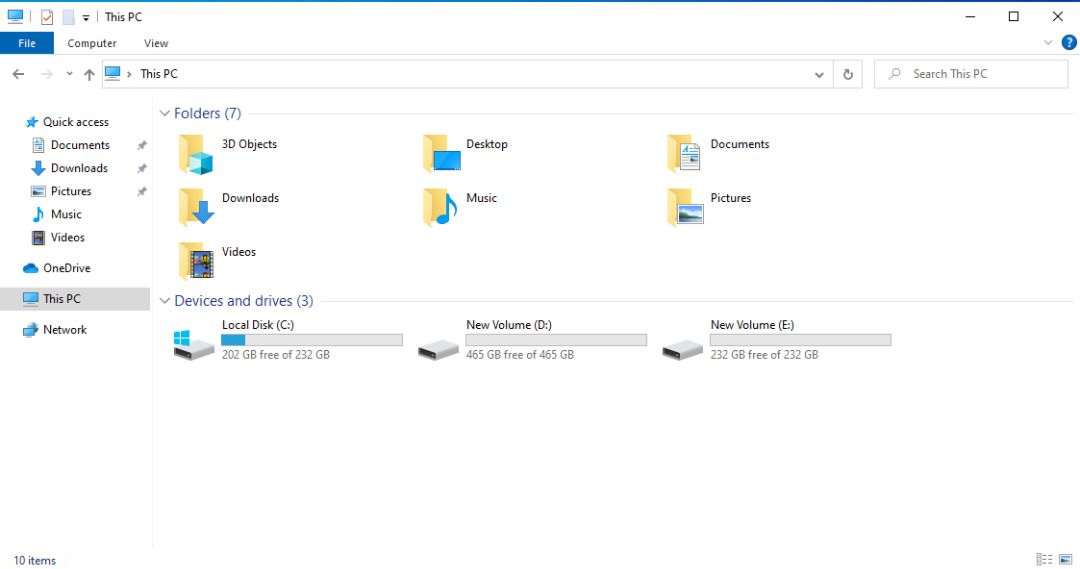Open address bar history dropdown
Screen dimensions: 1080x569
[x=819, y=74]
